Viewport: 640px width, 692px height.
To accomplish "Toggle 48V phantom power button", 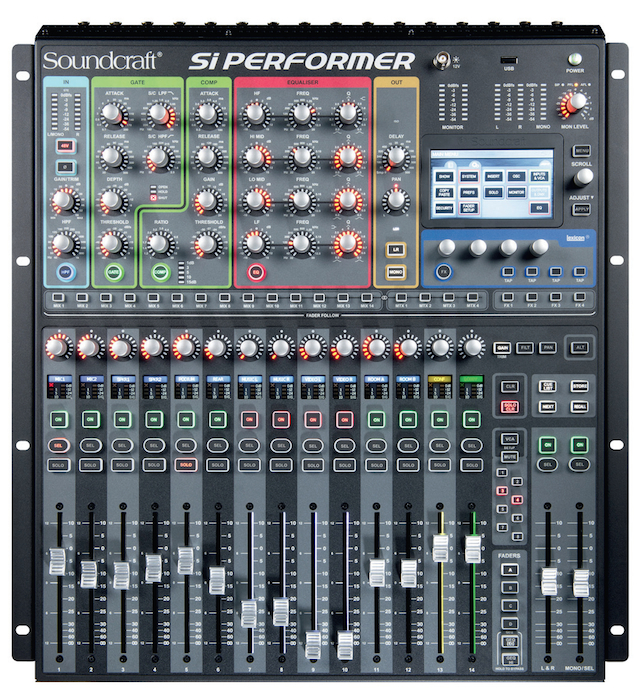I will pyautogui.click(x=65, y=146).
